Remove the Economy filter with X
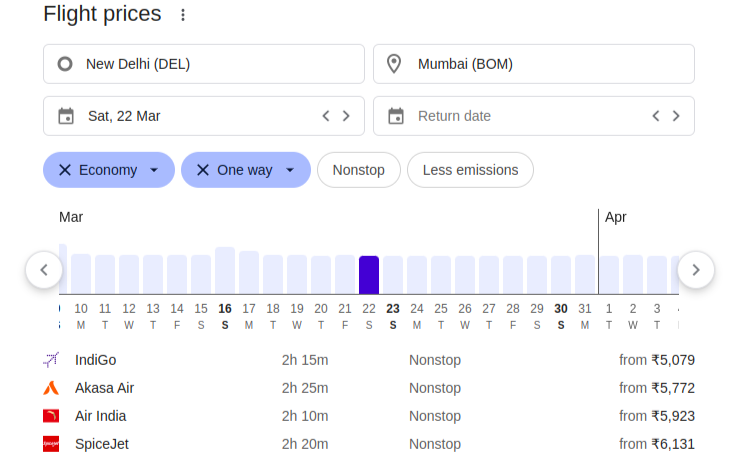This screenshot has width=747, height=466. (x=65, y=170)
